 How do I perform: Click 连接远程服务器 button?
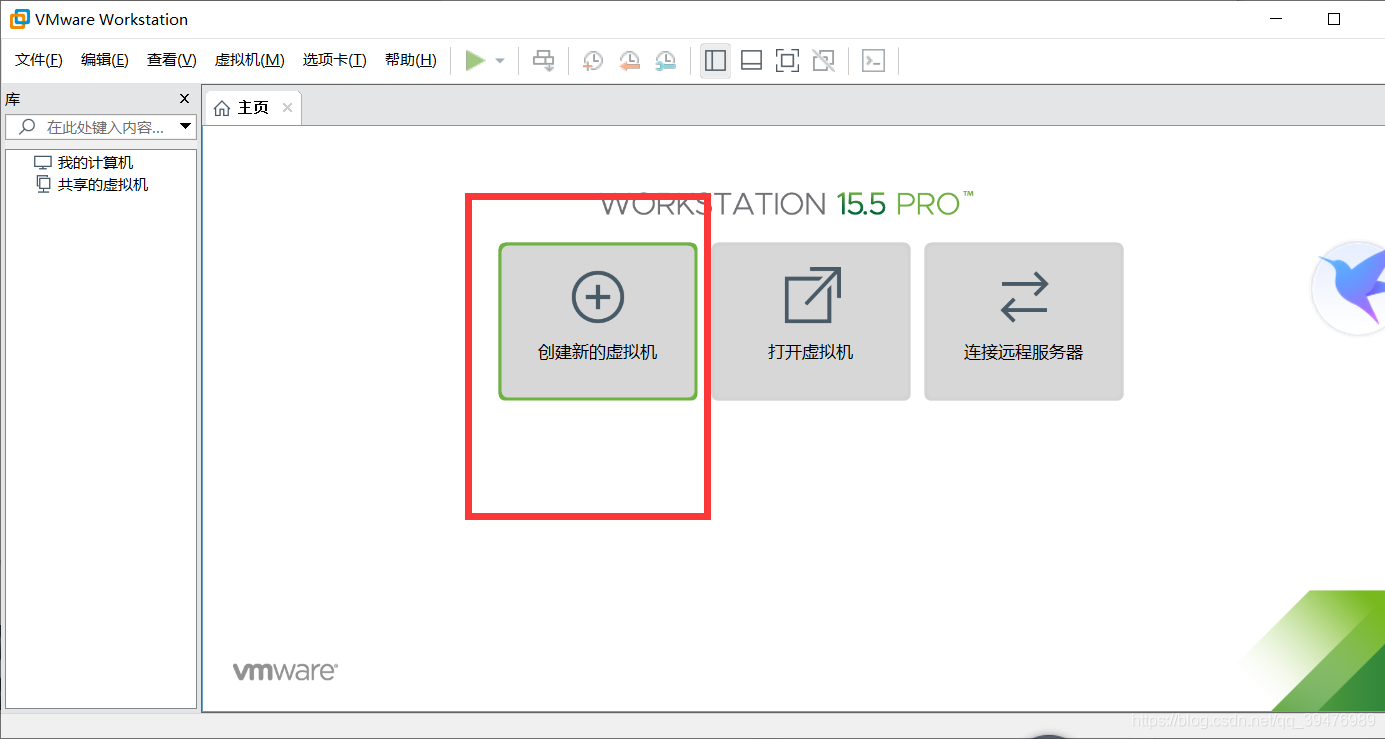click(1024, 321)
